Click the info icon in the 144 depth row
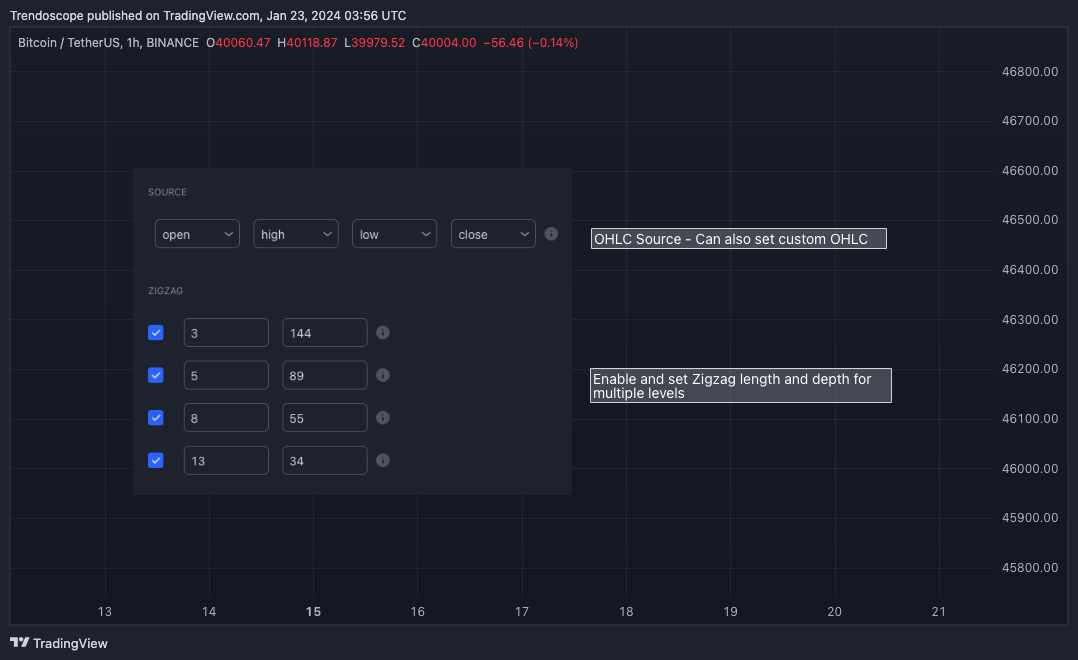Screen dimensions: 1078x660 383,333
